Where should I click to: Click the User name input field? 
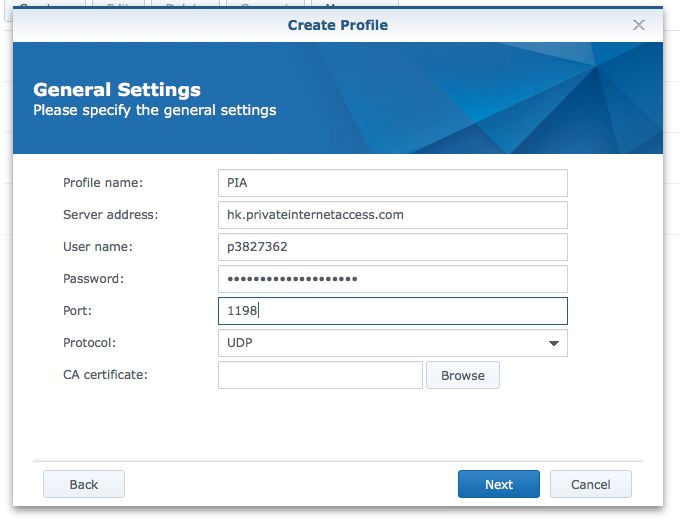[x=392, y=247]
